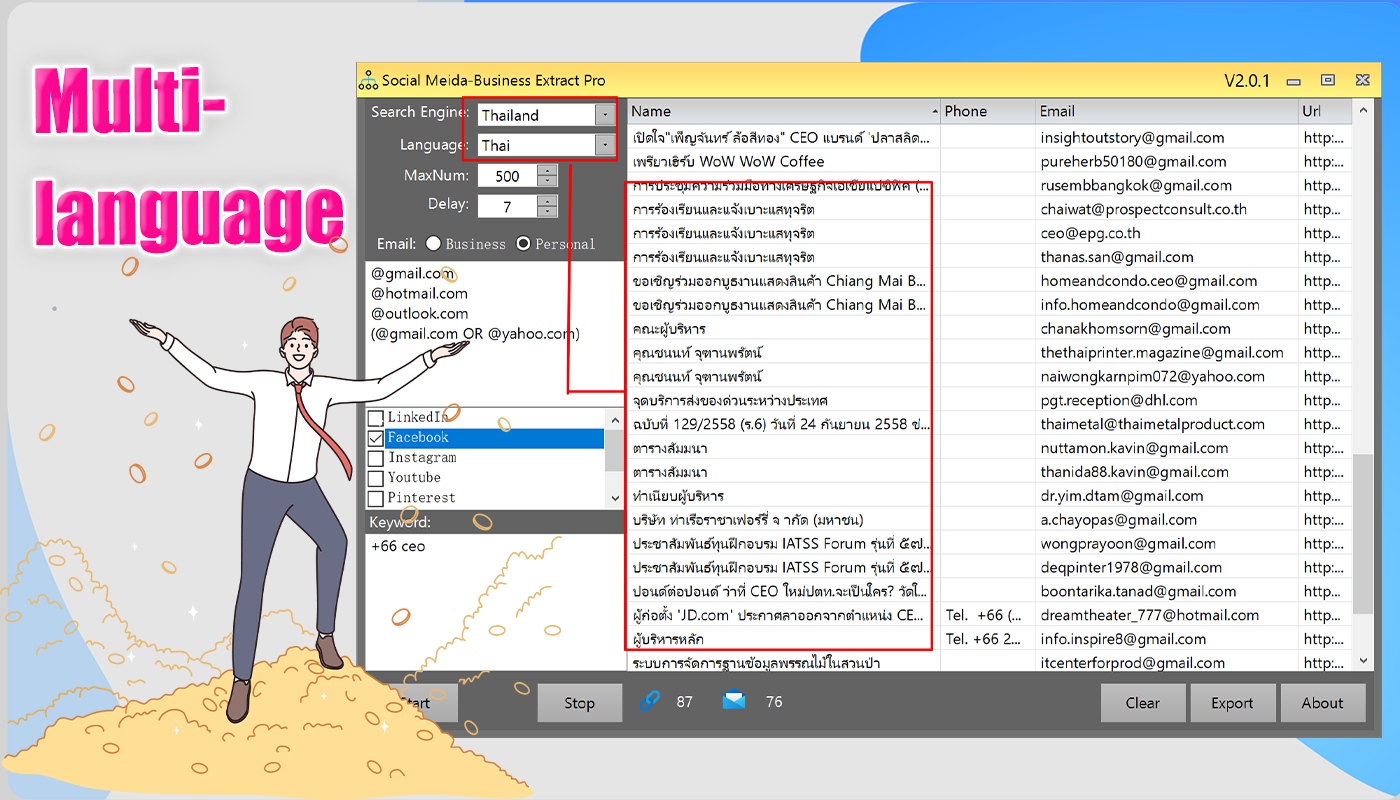Select email a.chayopas@gmail.com cell
Screen dimensions: 1400x800
1166,520
